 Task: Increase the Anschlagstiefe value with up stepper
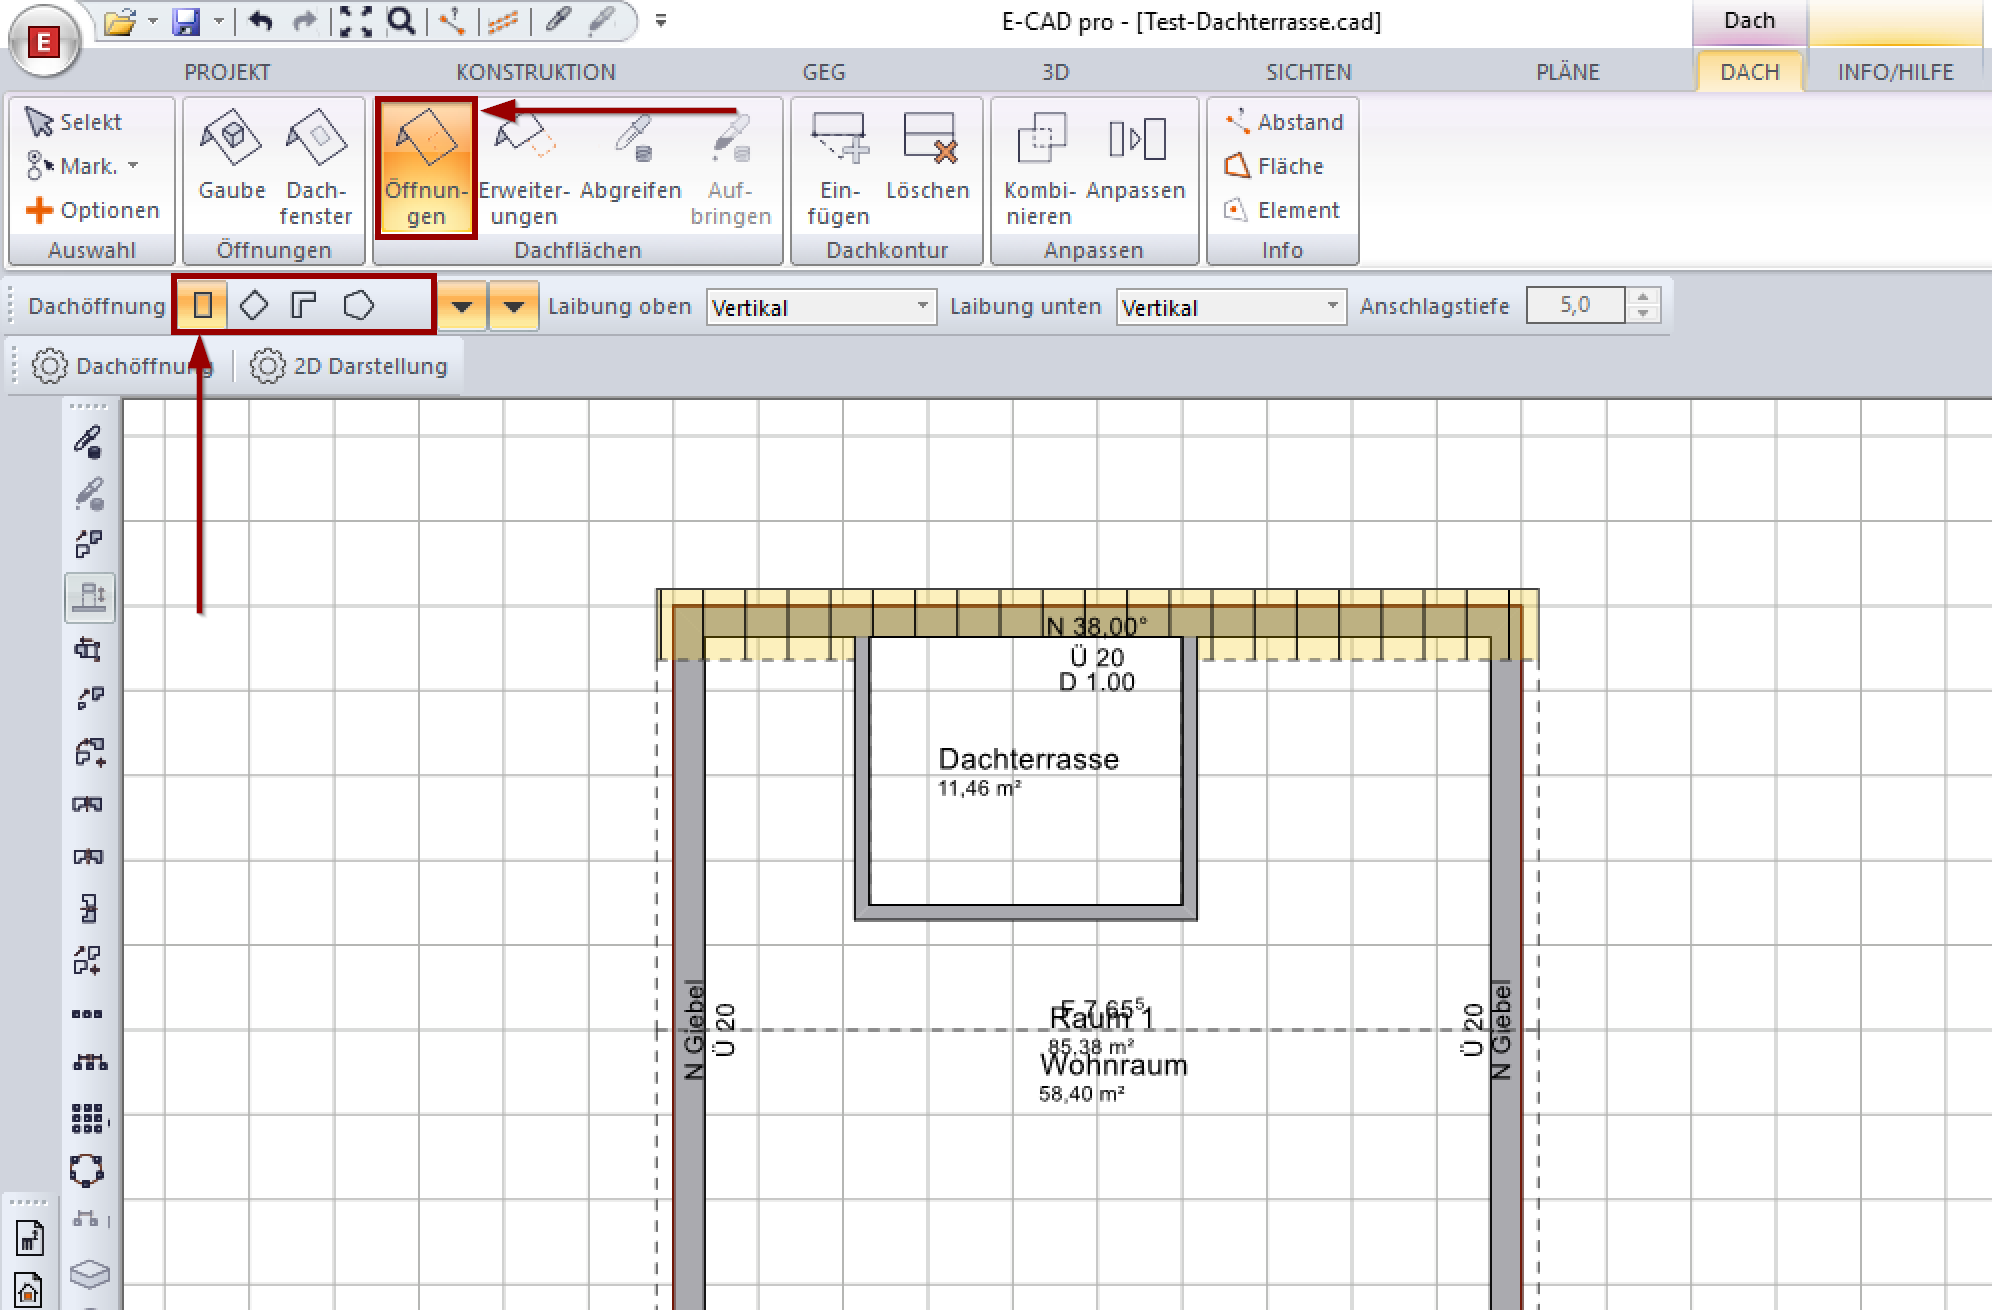1643,297
